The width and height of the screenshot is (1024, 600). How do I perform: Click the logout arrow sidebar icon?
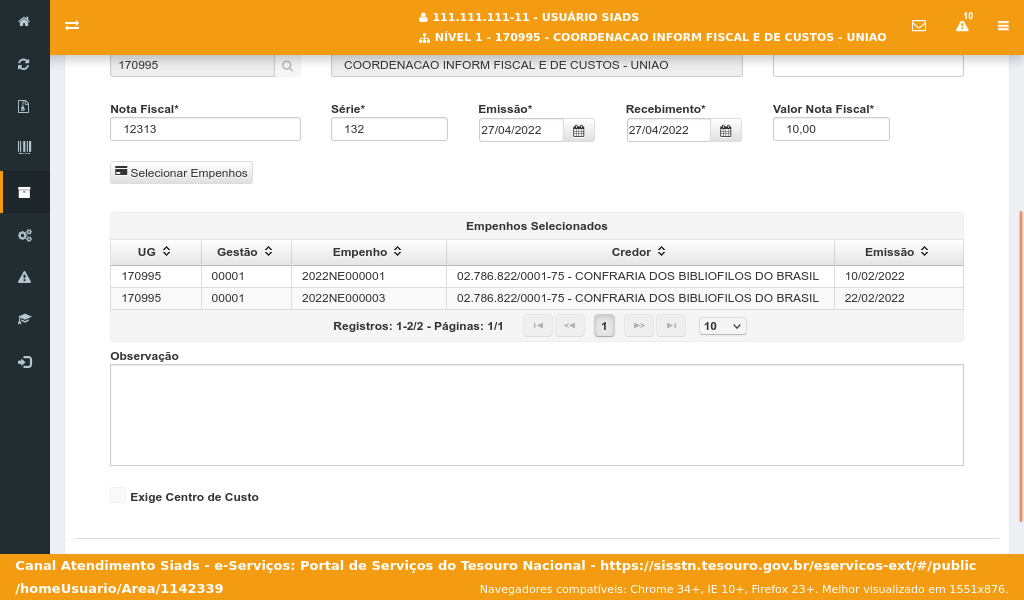pos(24,362)
